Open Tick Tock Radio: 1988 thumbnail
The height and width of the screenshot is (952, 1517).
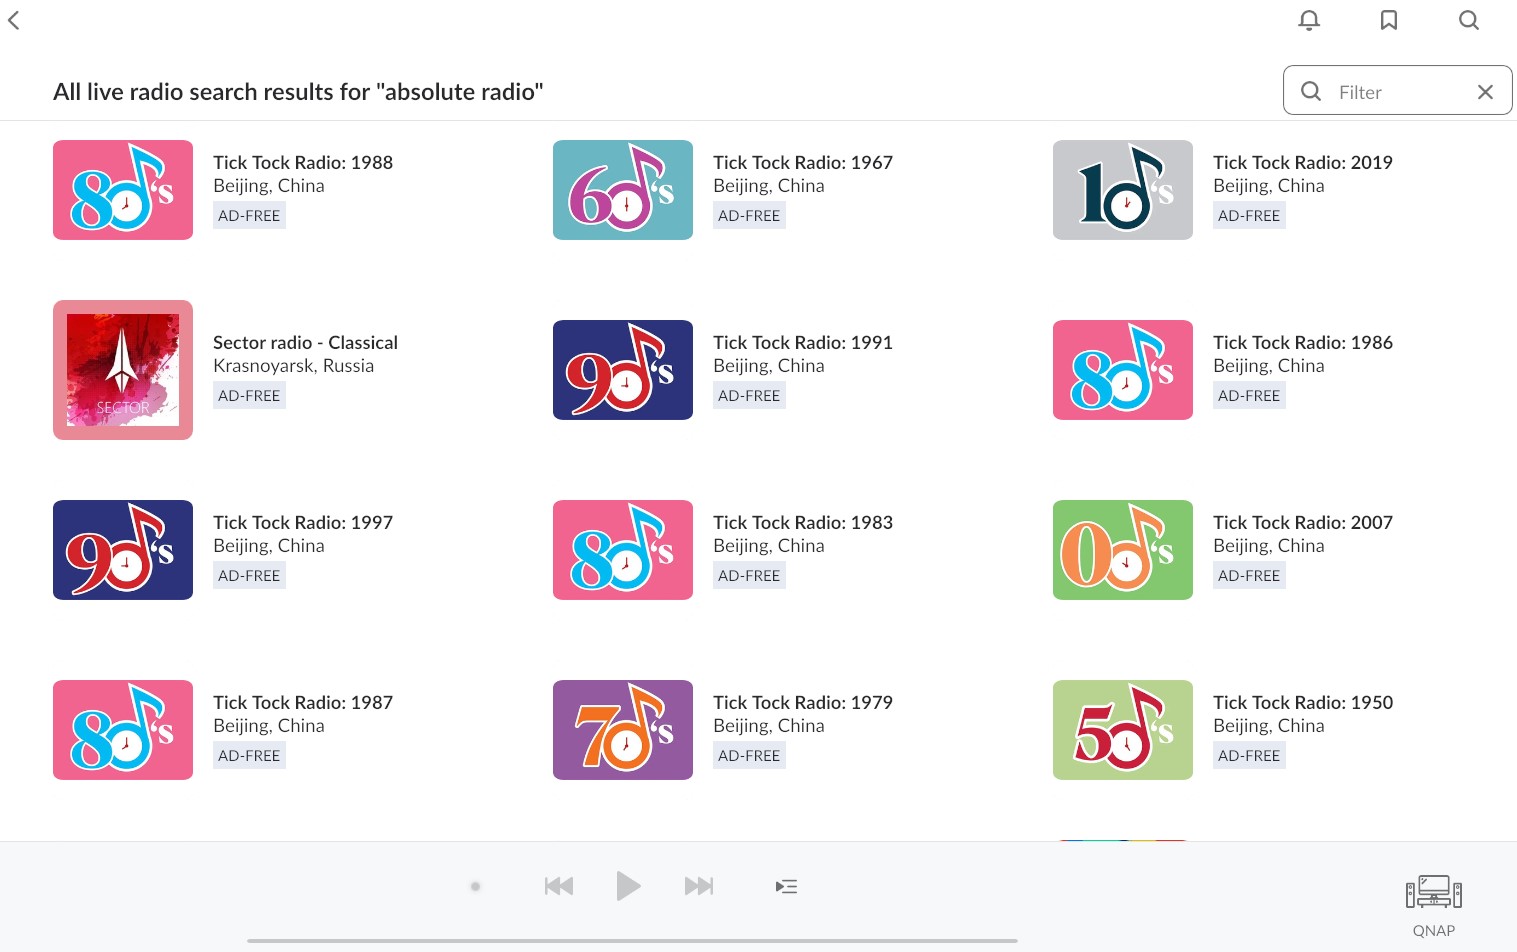click(123, 190)
